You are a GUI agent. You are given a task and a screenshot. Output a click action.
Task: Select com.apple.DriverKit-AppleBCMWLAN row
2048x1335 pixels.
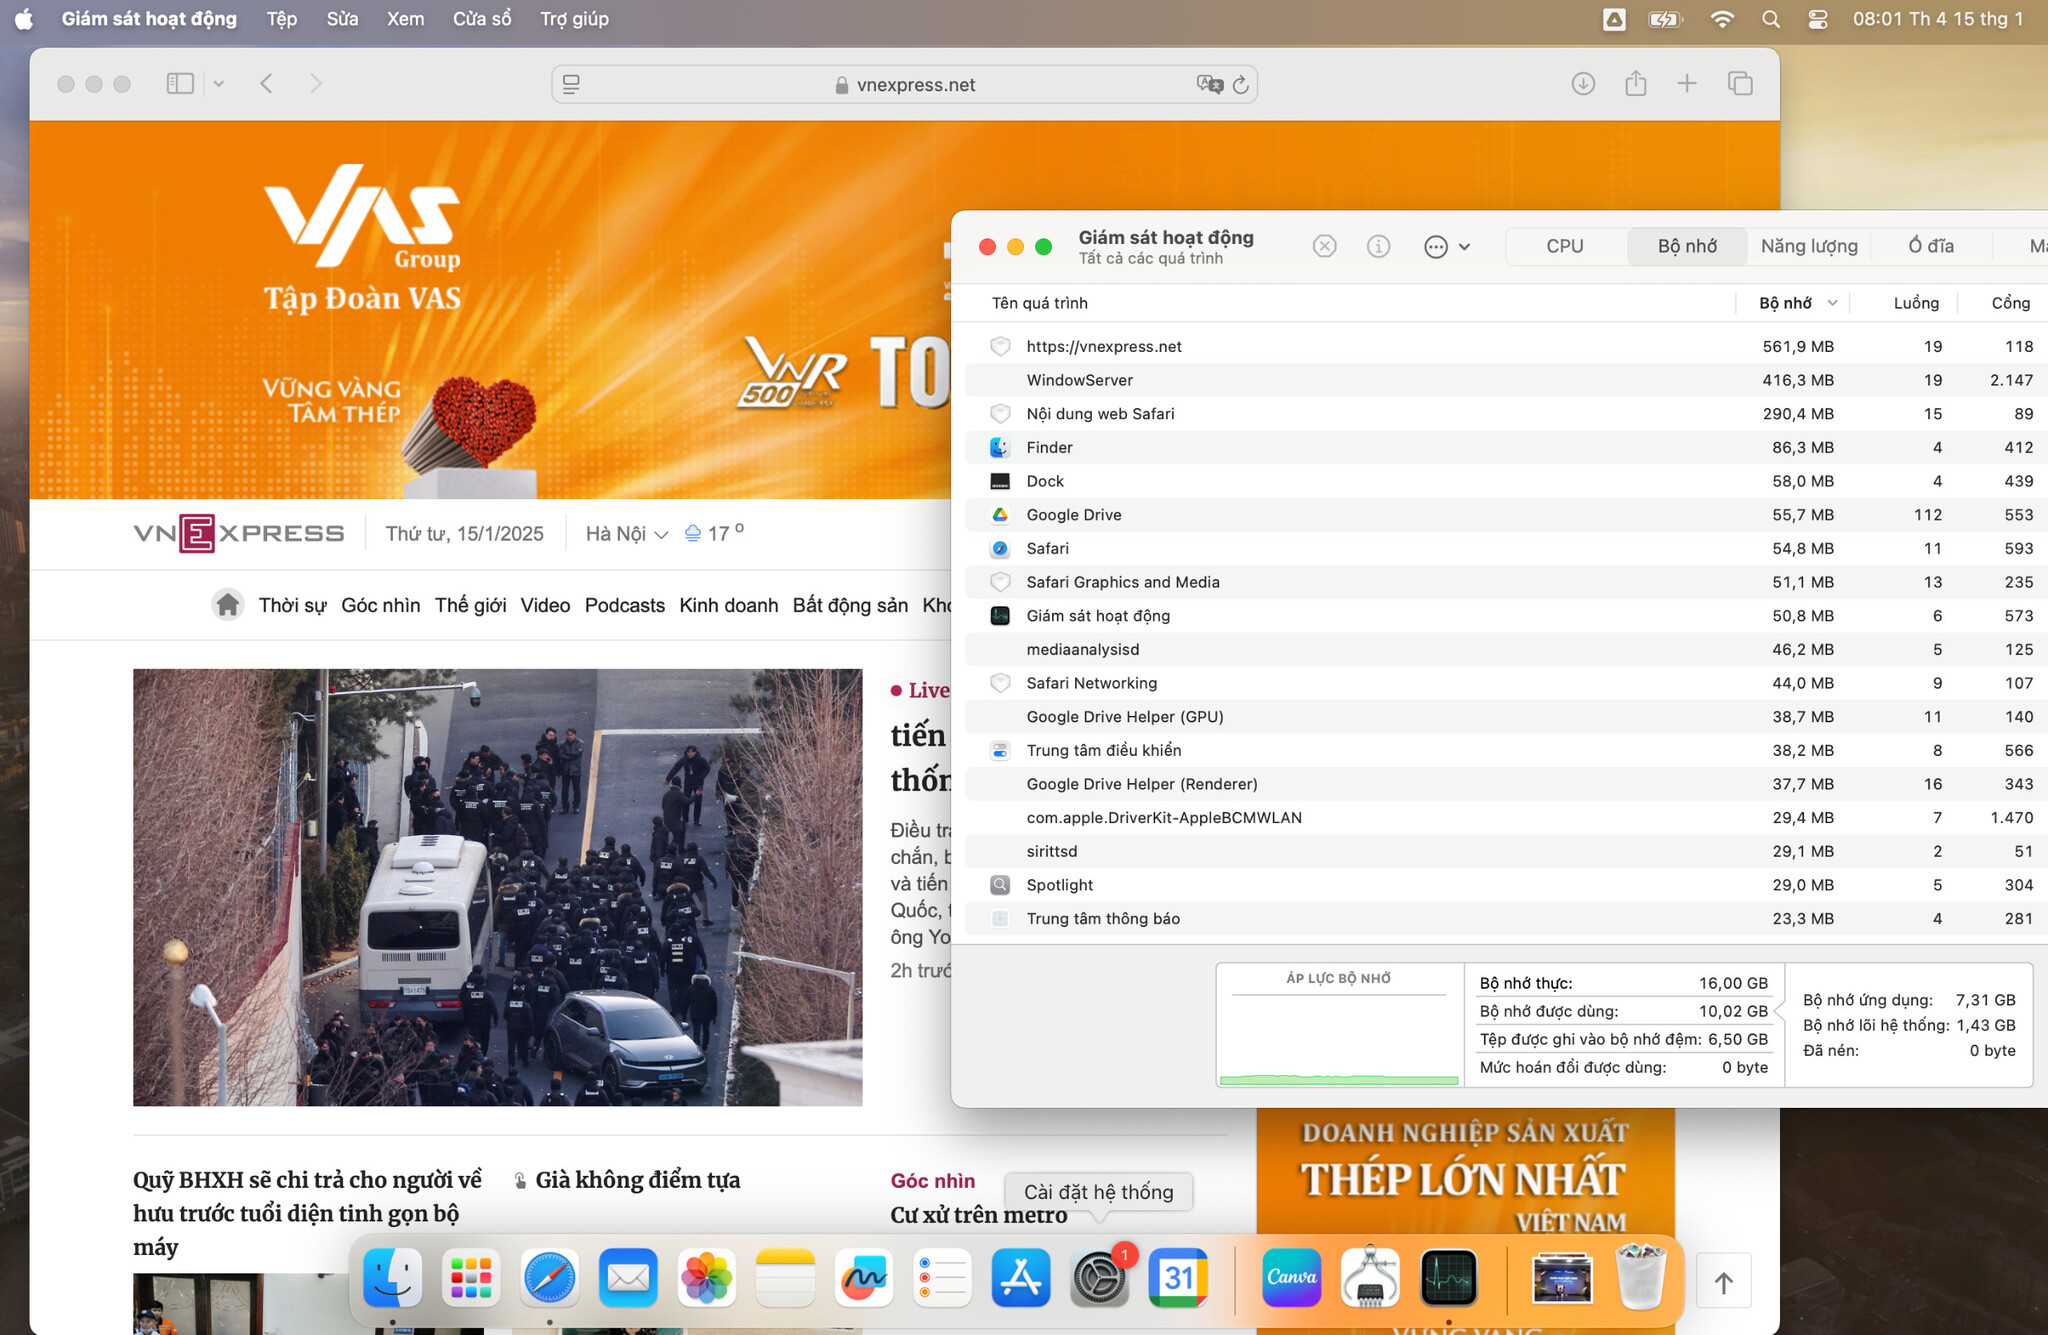tap(1506, 818)
